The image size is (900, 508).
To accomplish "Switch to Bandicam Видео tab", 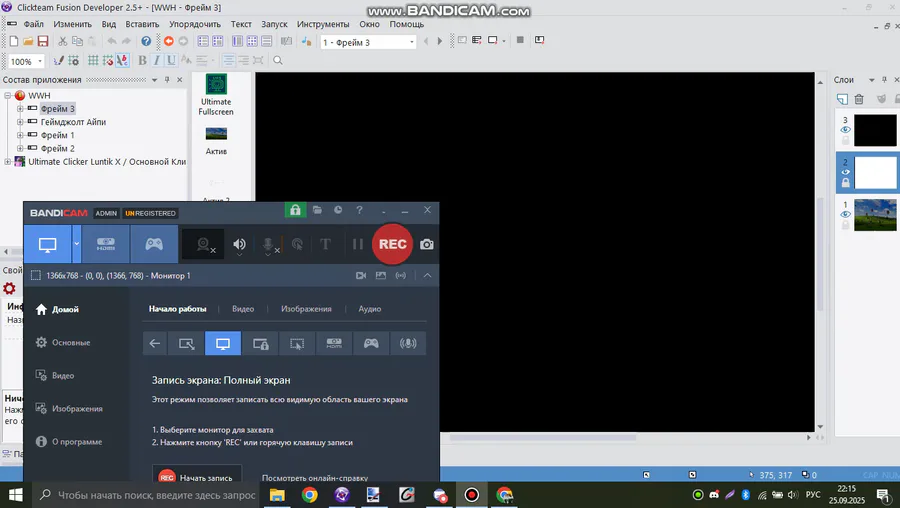I will (x=243, y=309).
